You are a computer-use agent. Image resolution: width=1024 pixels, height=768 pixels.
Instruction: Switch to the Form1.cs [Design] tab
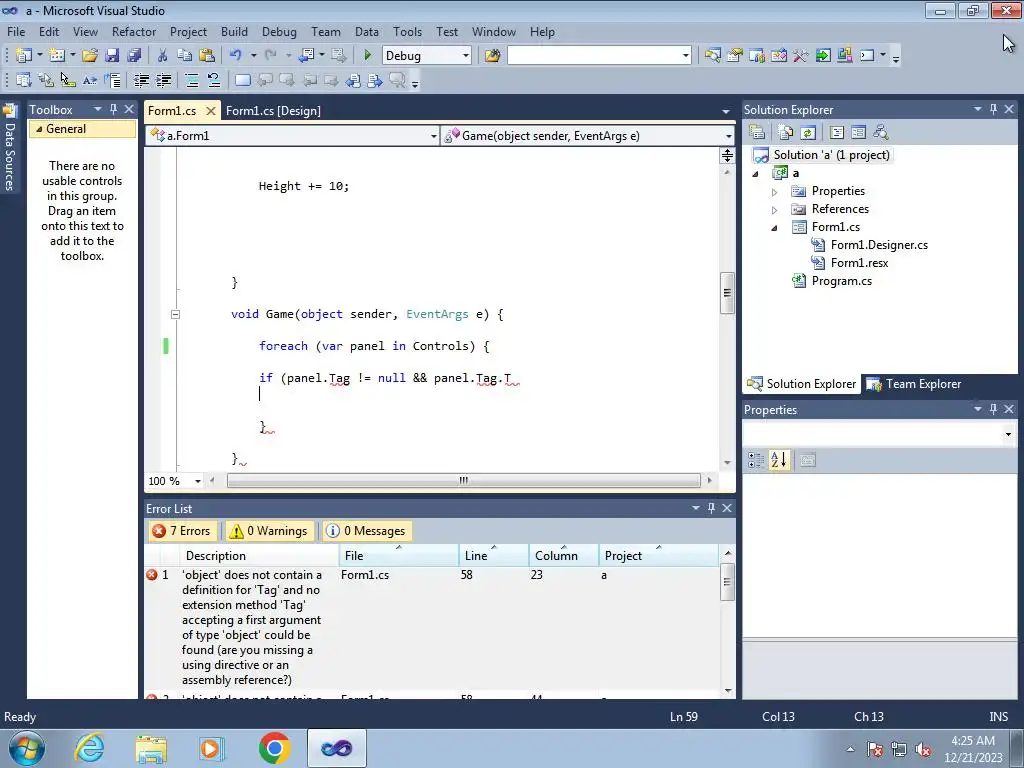(x=273, y=110)
